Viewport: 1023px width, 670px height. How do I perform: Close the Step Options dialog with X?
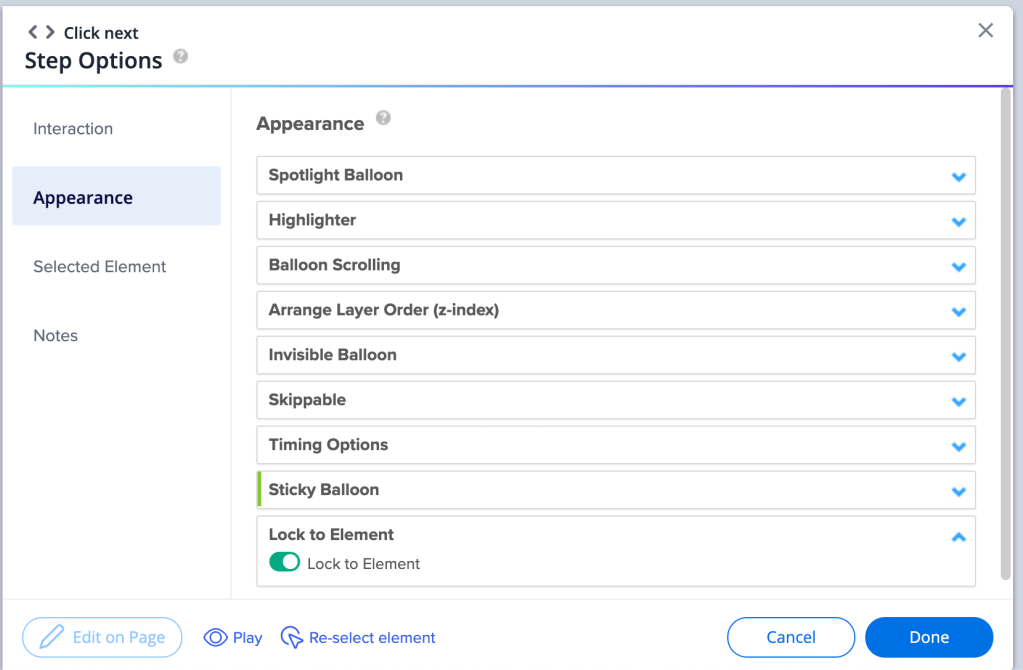pyautogui.click(x=985, y=31)
